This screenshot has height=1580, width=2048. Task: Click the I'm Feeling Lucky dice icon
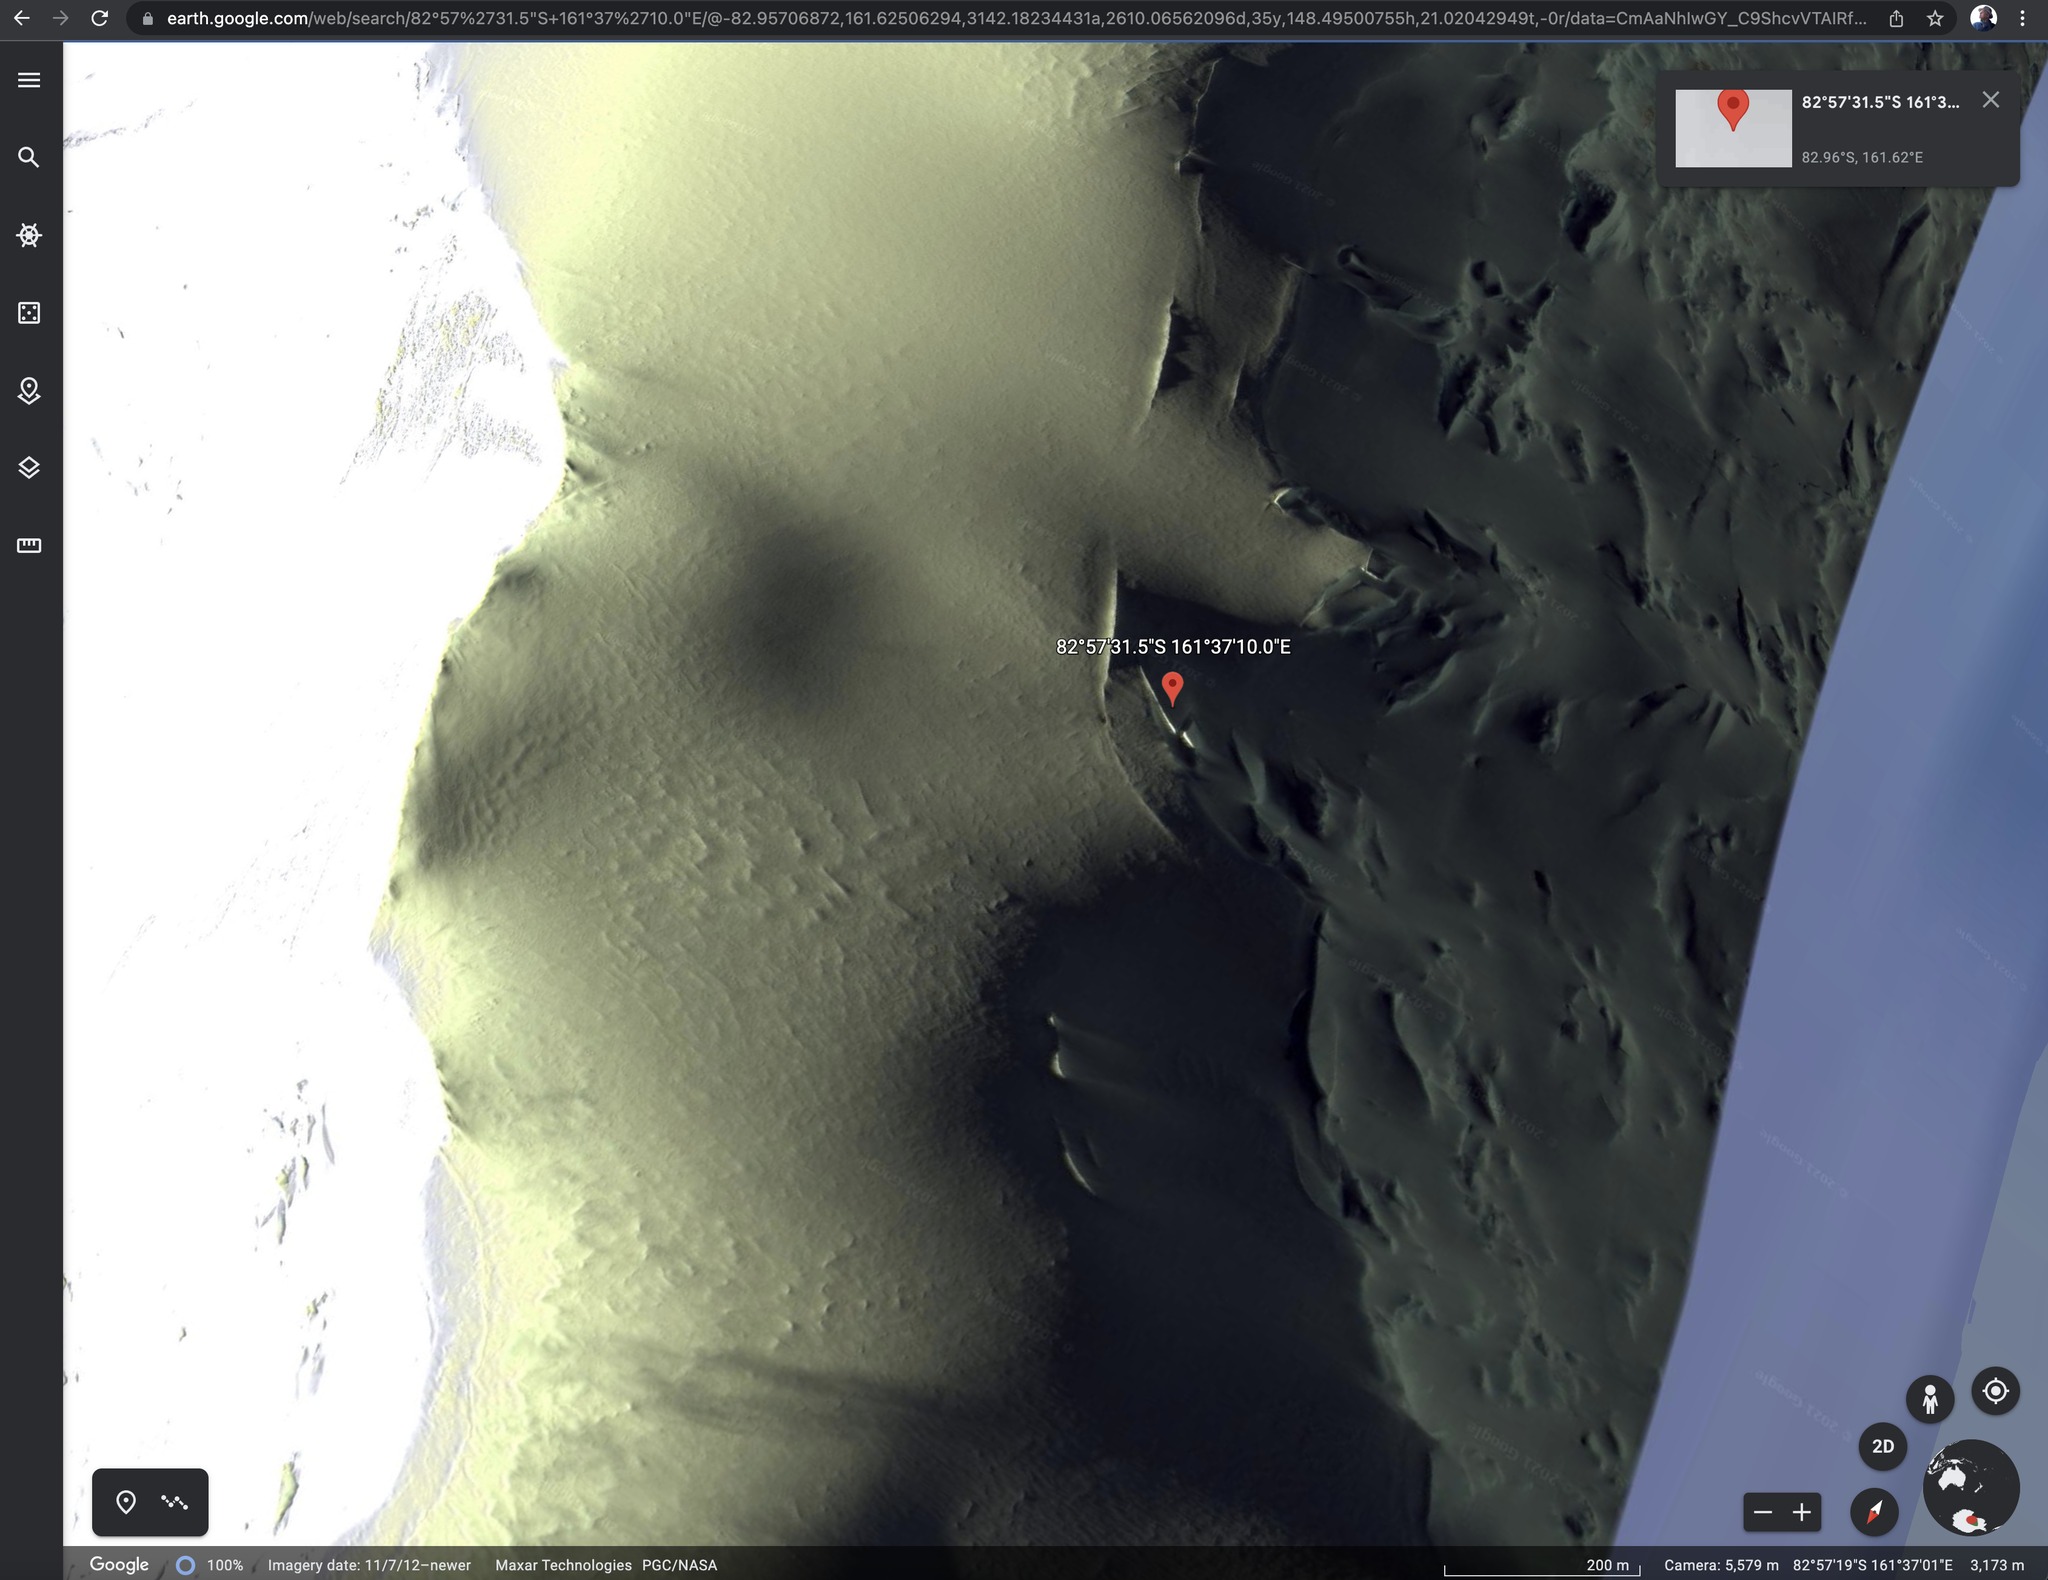[x=29, y=313]
